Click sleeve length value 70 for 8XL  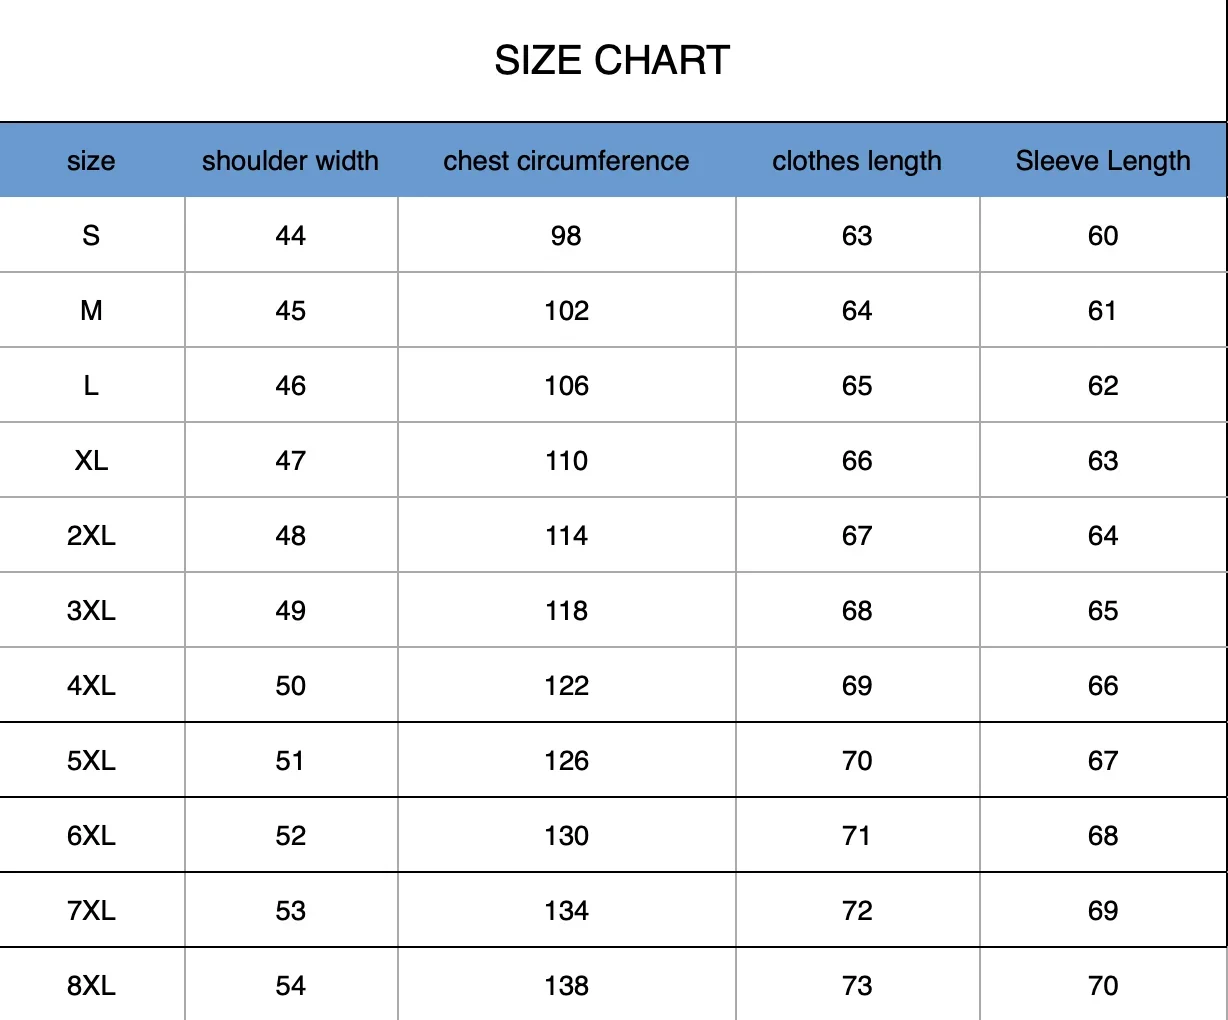click(x=1103, y=986)
